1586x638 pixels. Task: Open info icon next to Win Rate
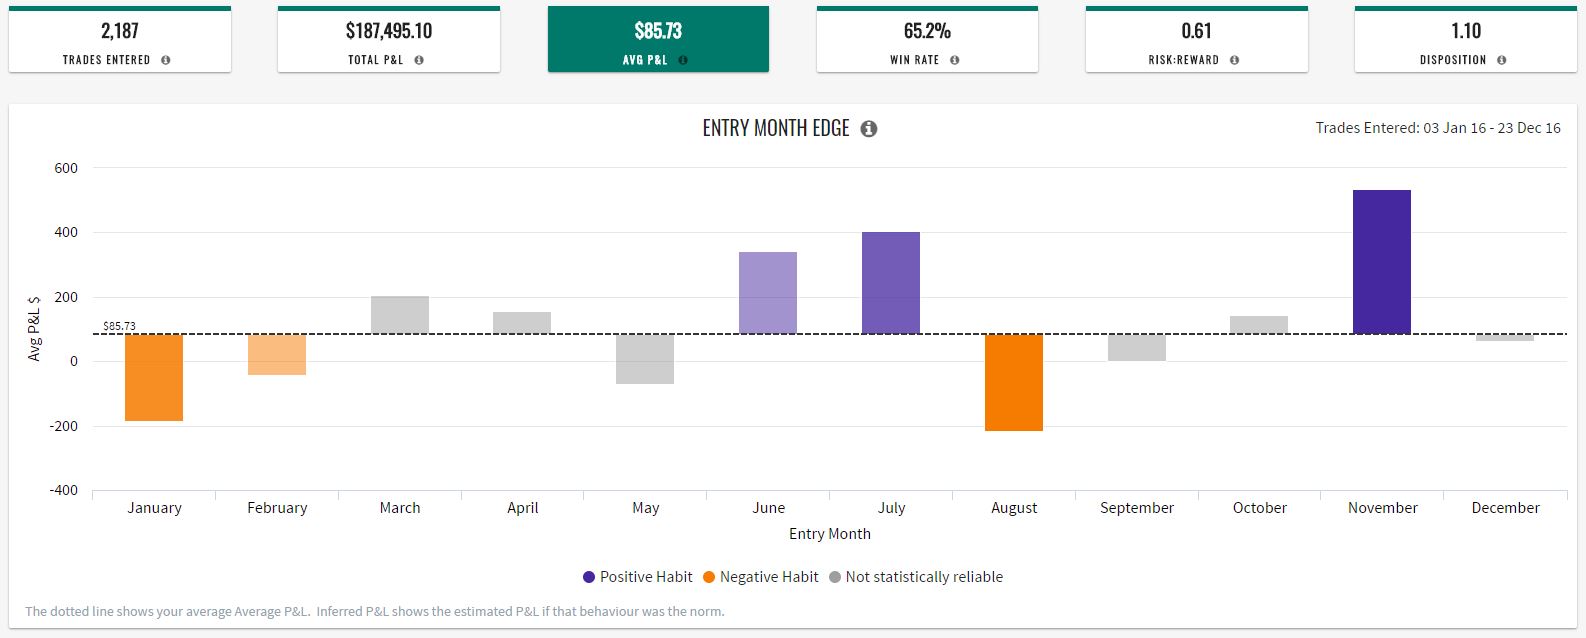coord(955,60)
